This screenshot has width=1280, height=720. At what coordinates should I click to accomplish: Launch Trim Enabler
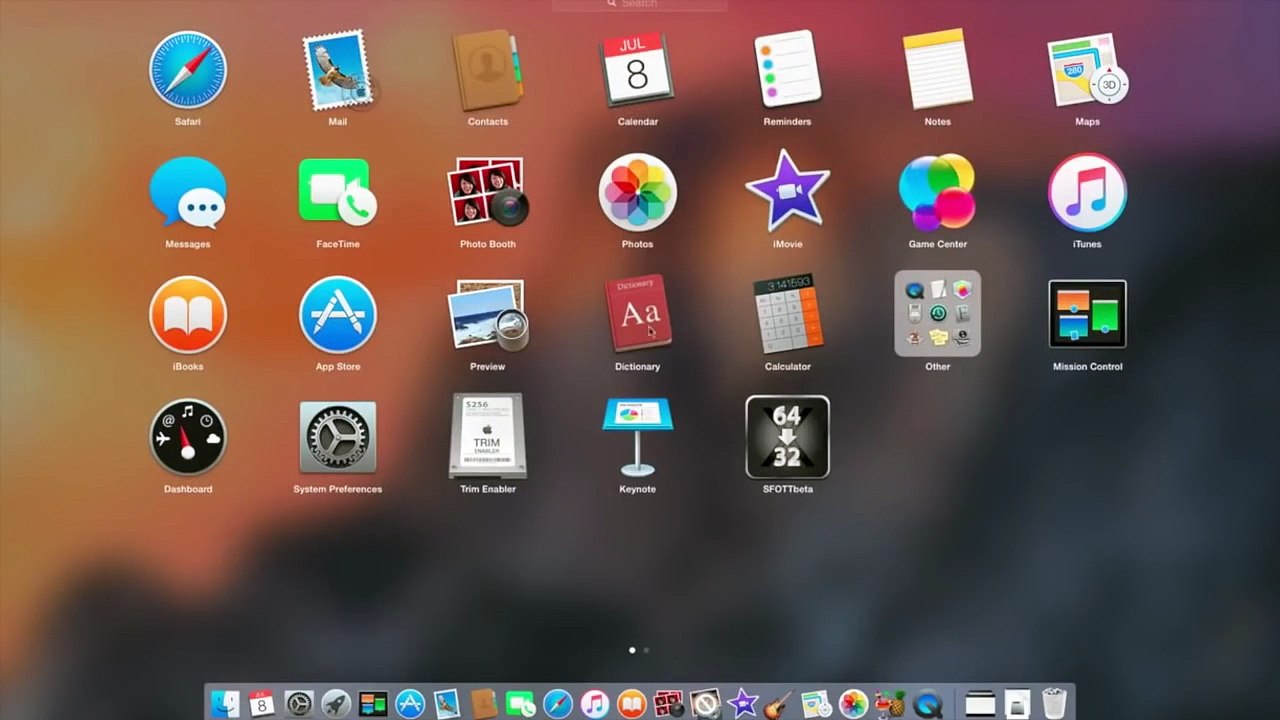point(488,436)
